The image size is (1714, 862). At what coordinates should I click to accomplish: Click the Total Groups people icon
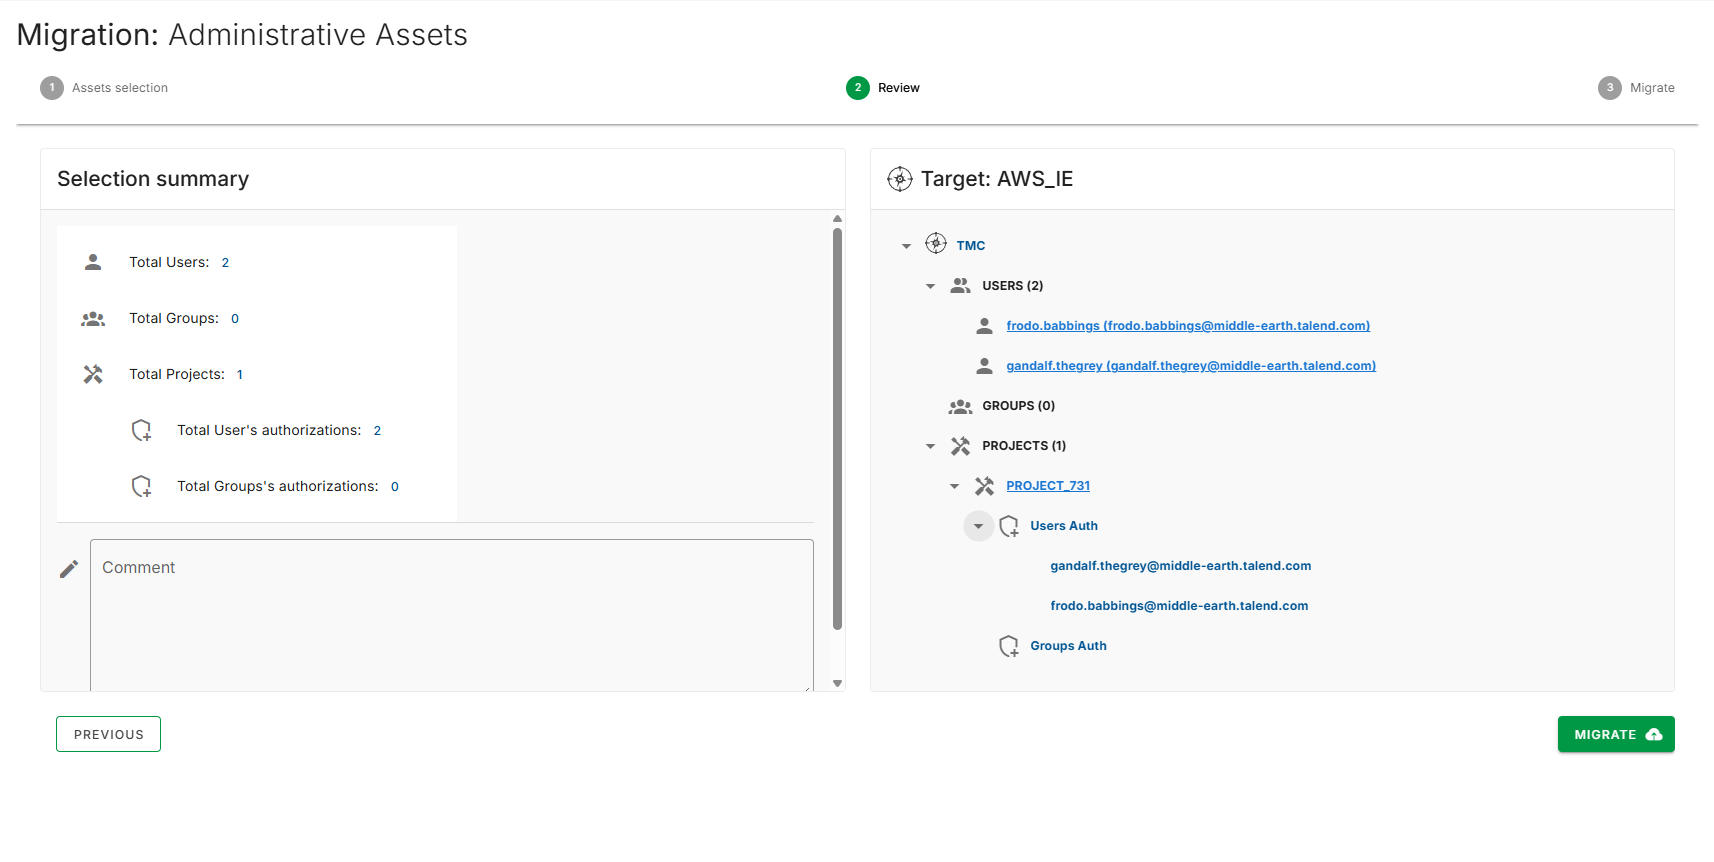(93, 318)
